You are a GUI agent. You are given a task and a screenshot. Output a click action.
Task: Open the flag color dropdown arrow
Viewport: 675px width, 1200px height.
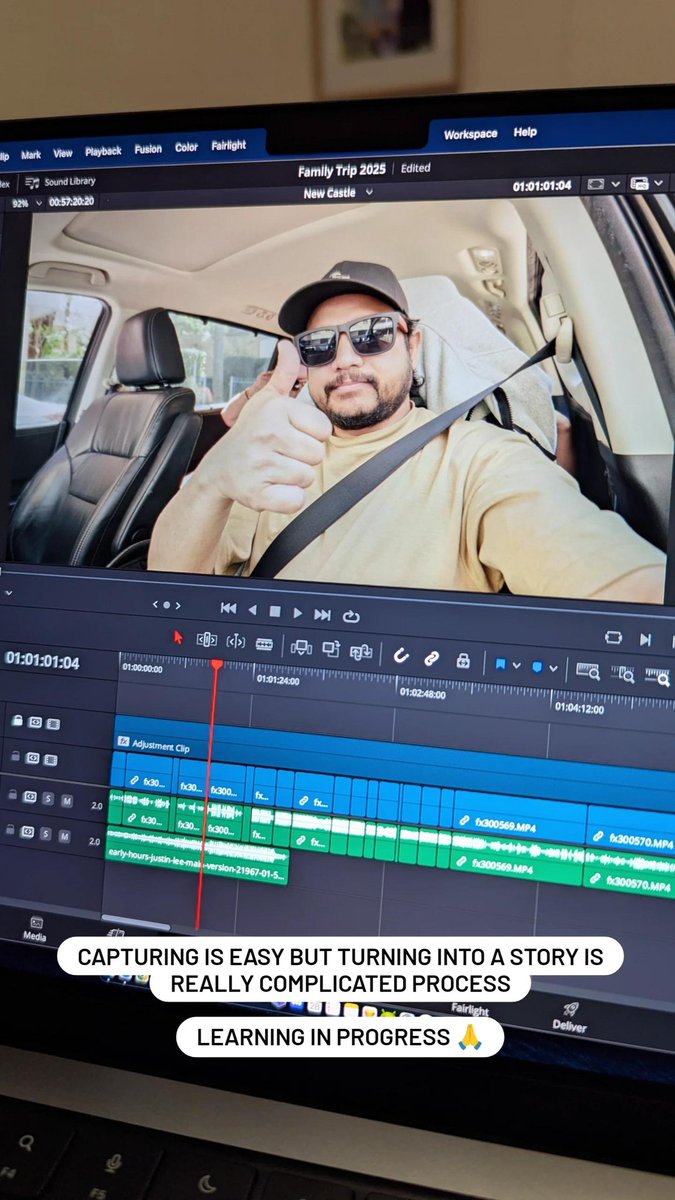point(517,666)
